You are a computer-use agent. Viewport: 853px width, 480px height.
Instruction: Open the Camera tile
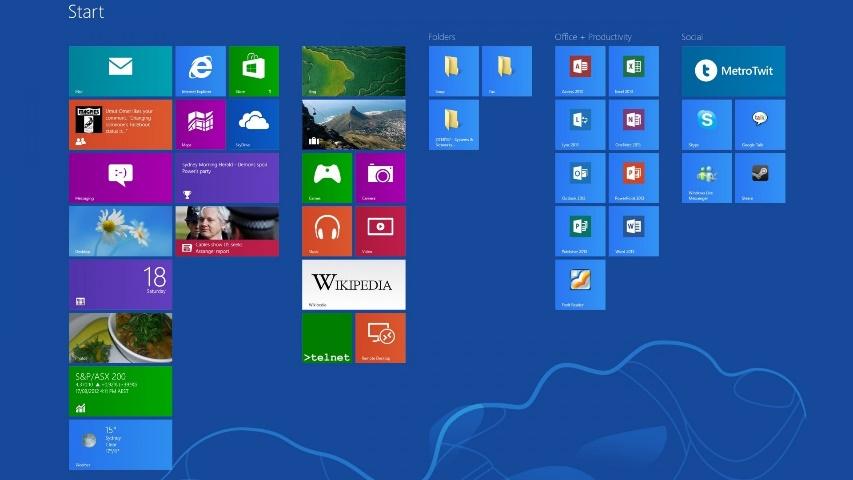pos(380,178)
